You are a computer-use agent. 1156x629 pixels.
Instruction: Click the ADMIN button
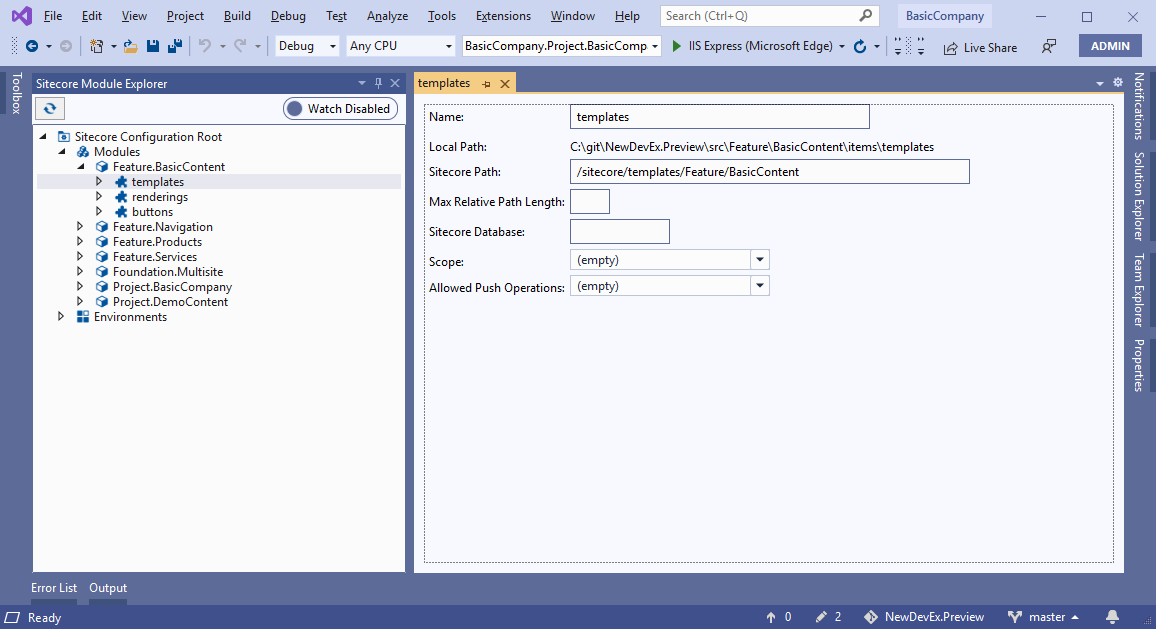click(1110, 46)
